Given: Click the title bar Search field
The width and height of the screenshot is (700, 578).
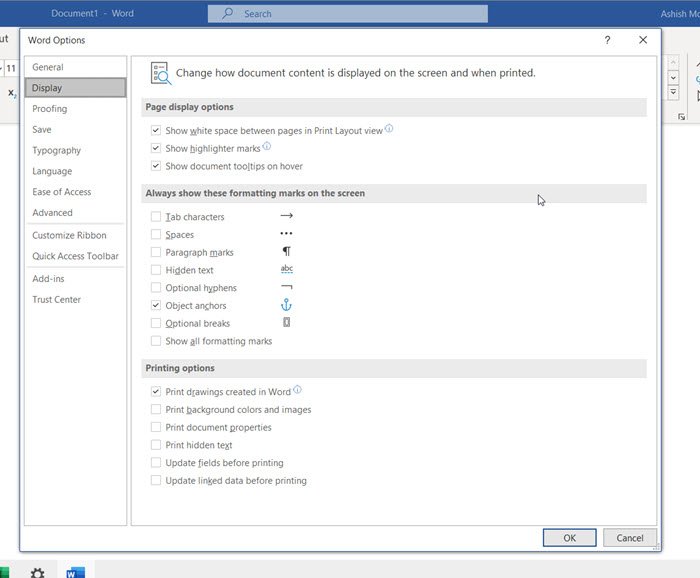Looking at the screenshot, I should coord(347,14).
